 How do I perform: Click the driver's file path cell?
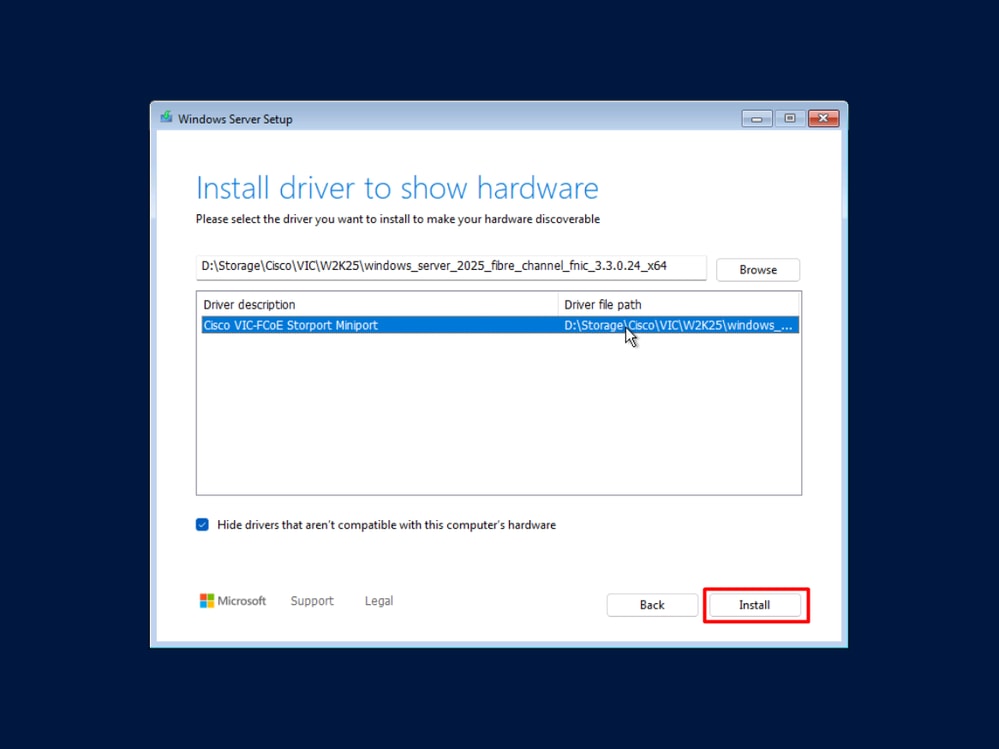(x=680, y=325)
